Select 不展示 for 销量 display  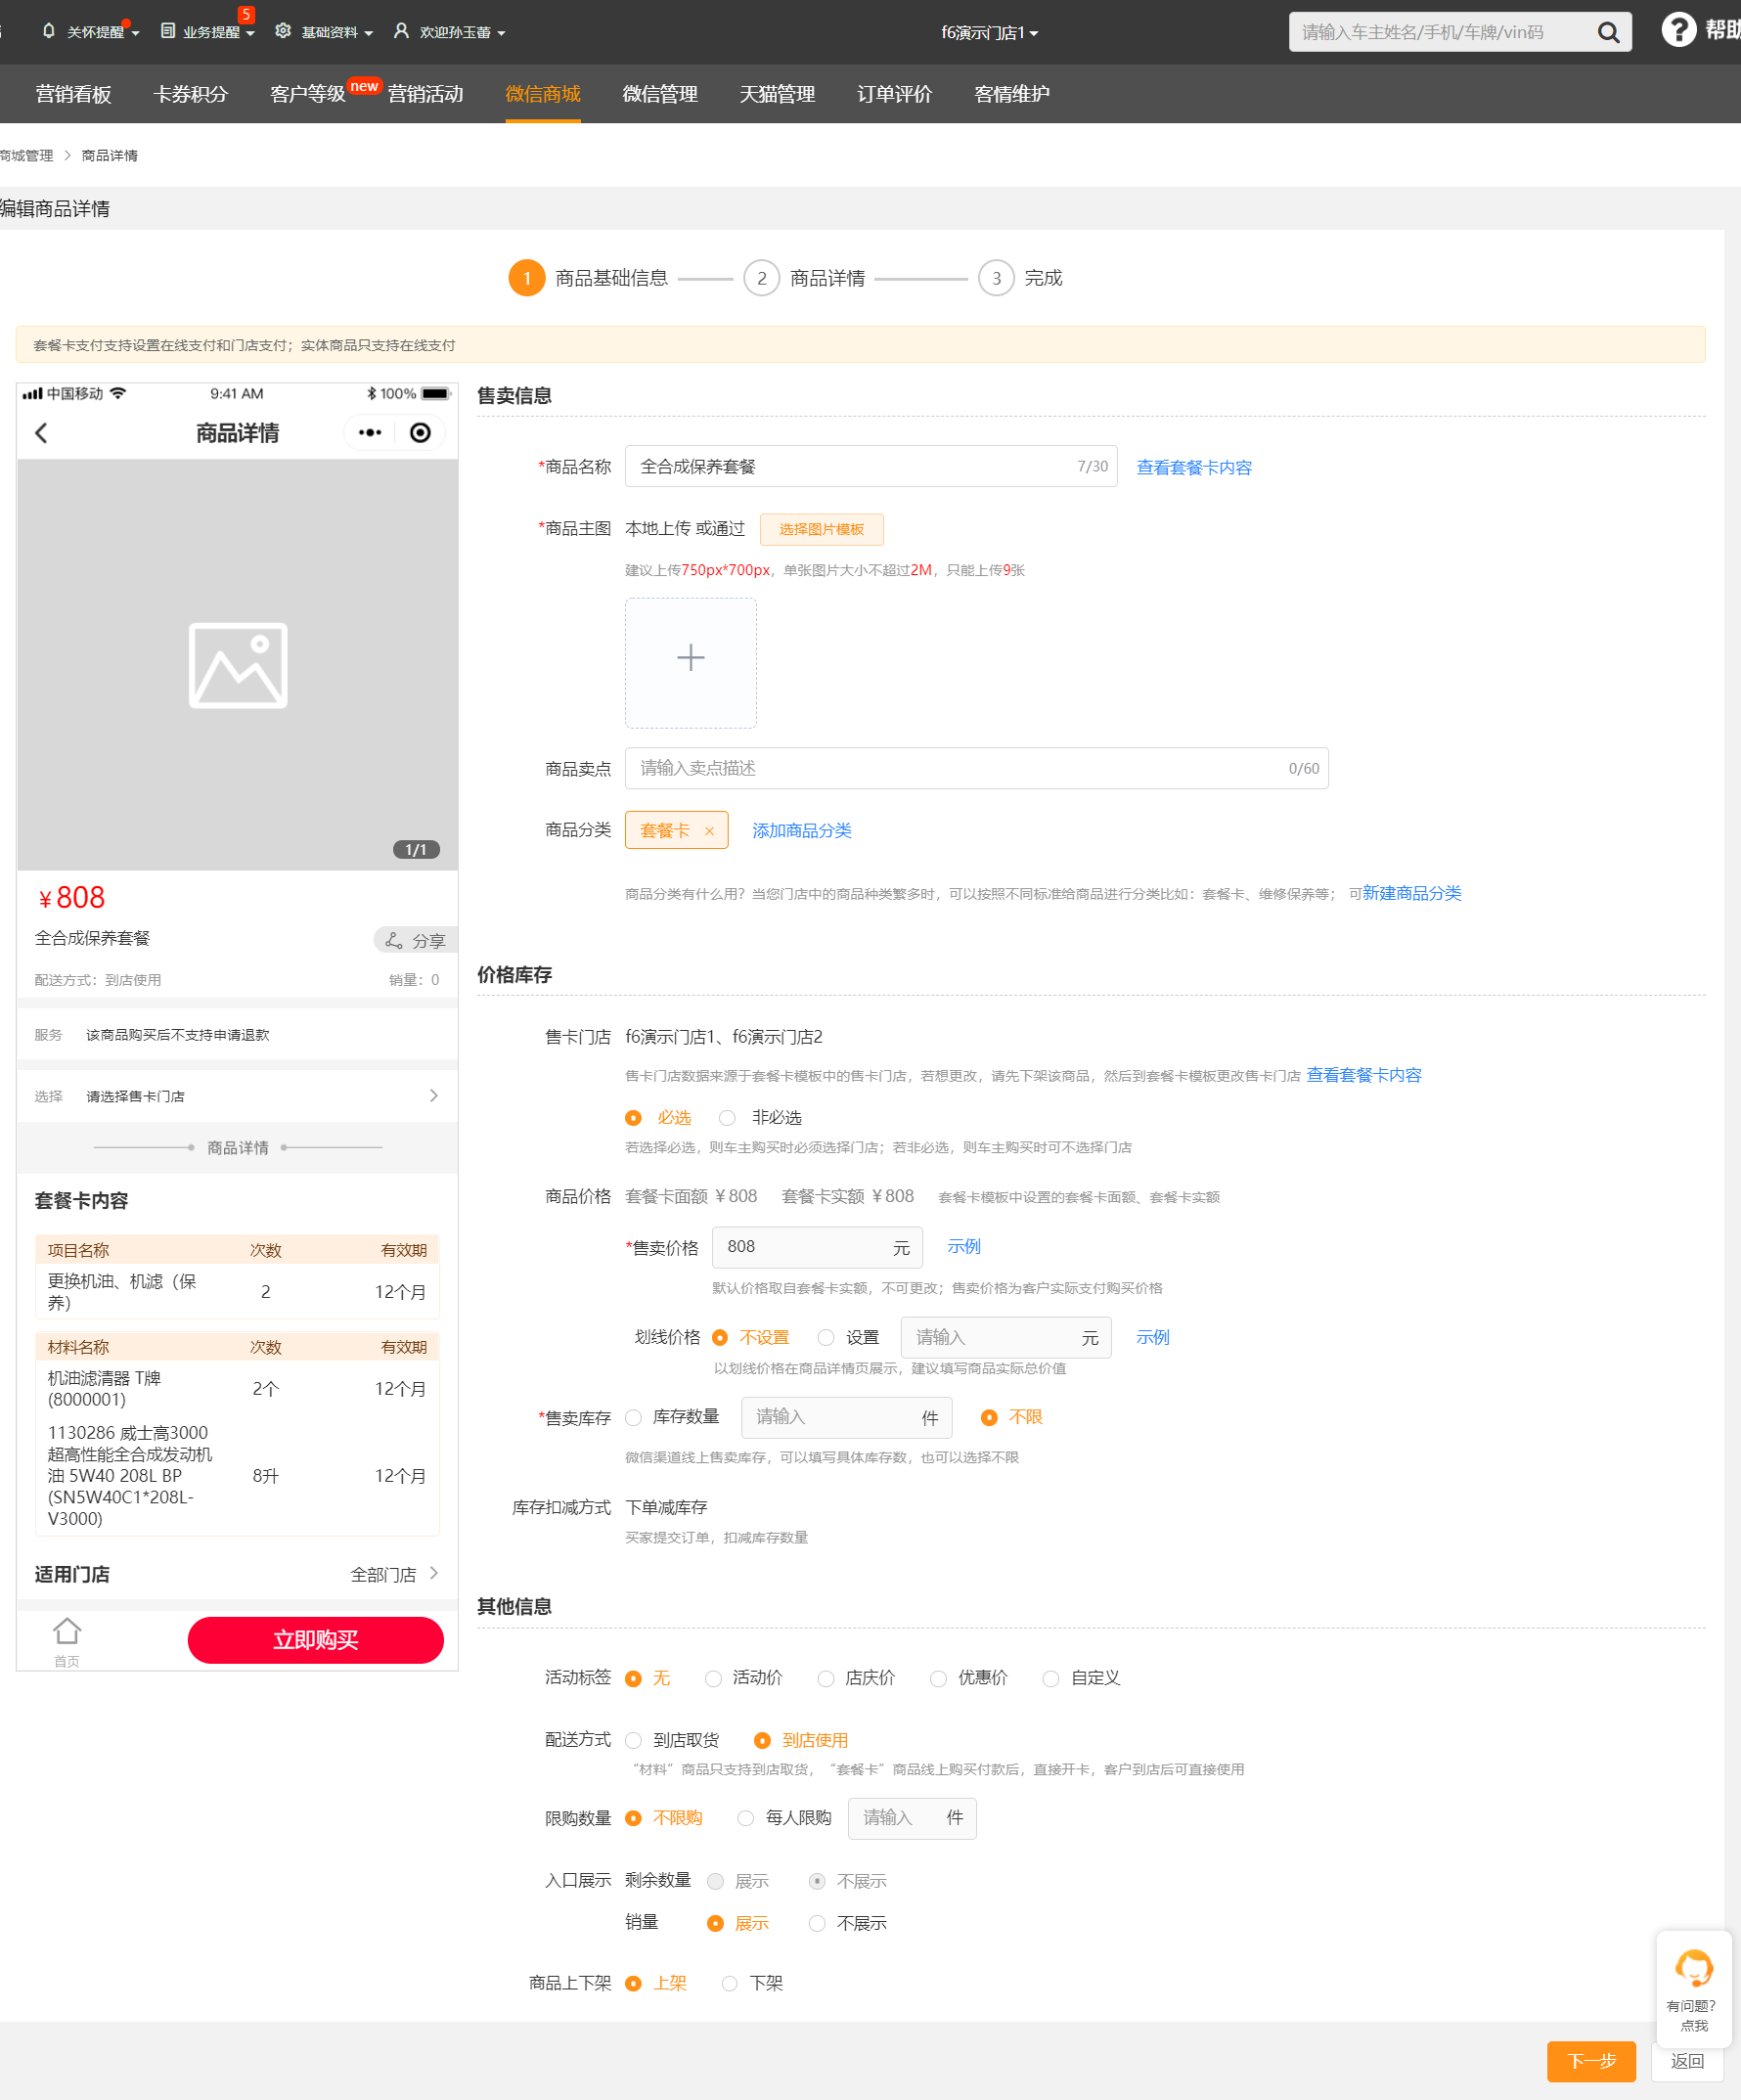click(817, 1924)
